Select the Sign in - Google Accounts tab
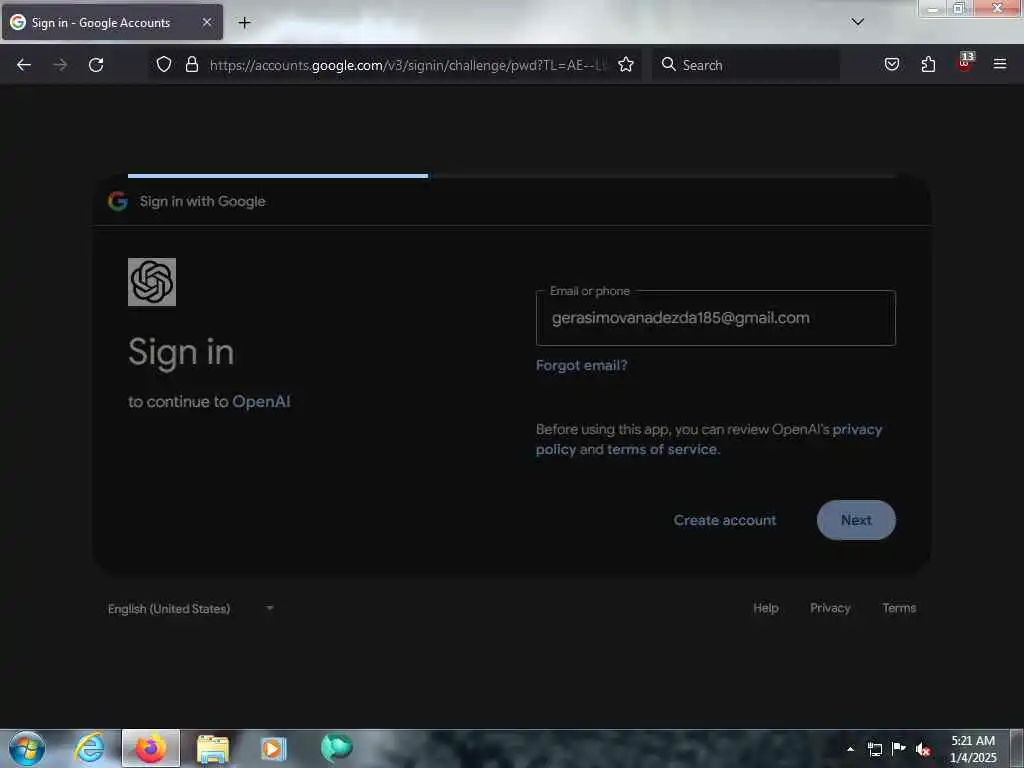The image size is (1024, 768). coord(112,22)
